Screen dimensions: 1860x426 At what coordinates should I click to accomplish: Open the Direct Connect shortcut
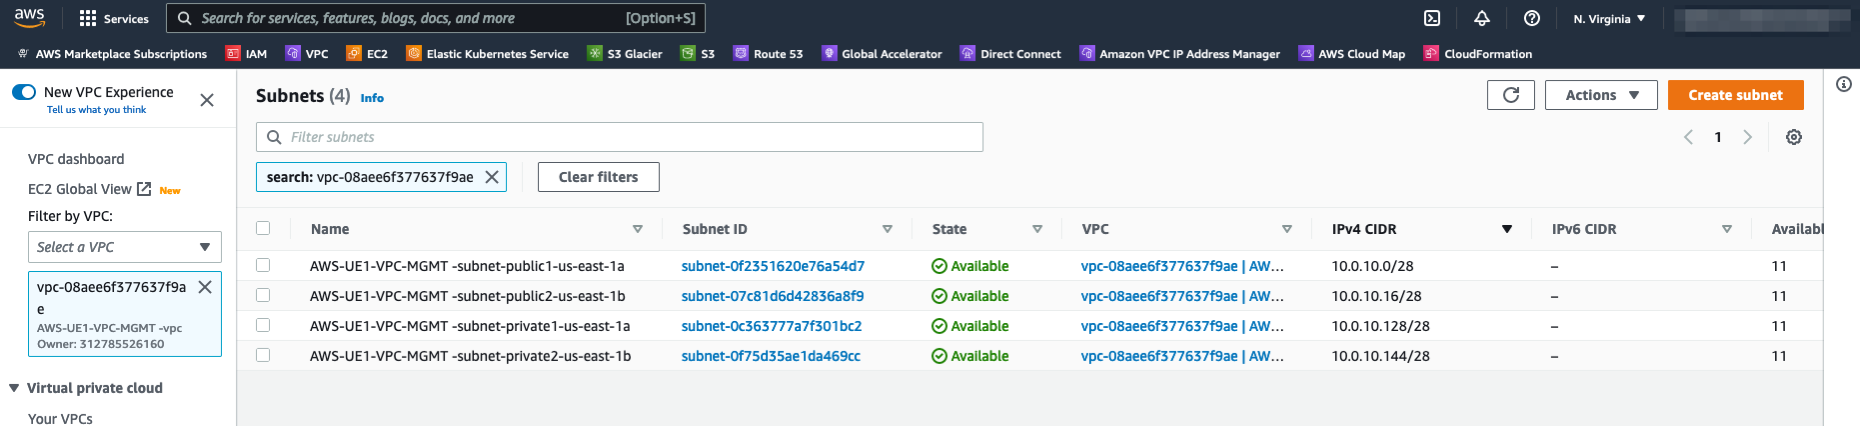pos(1011,54)
